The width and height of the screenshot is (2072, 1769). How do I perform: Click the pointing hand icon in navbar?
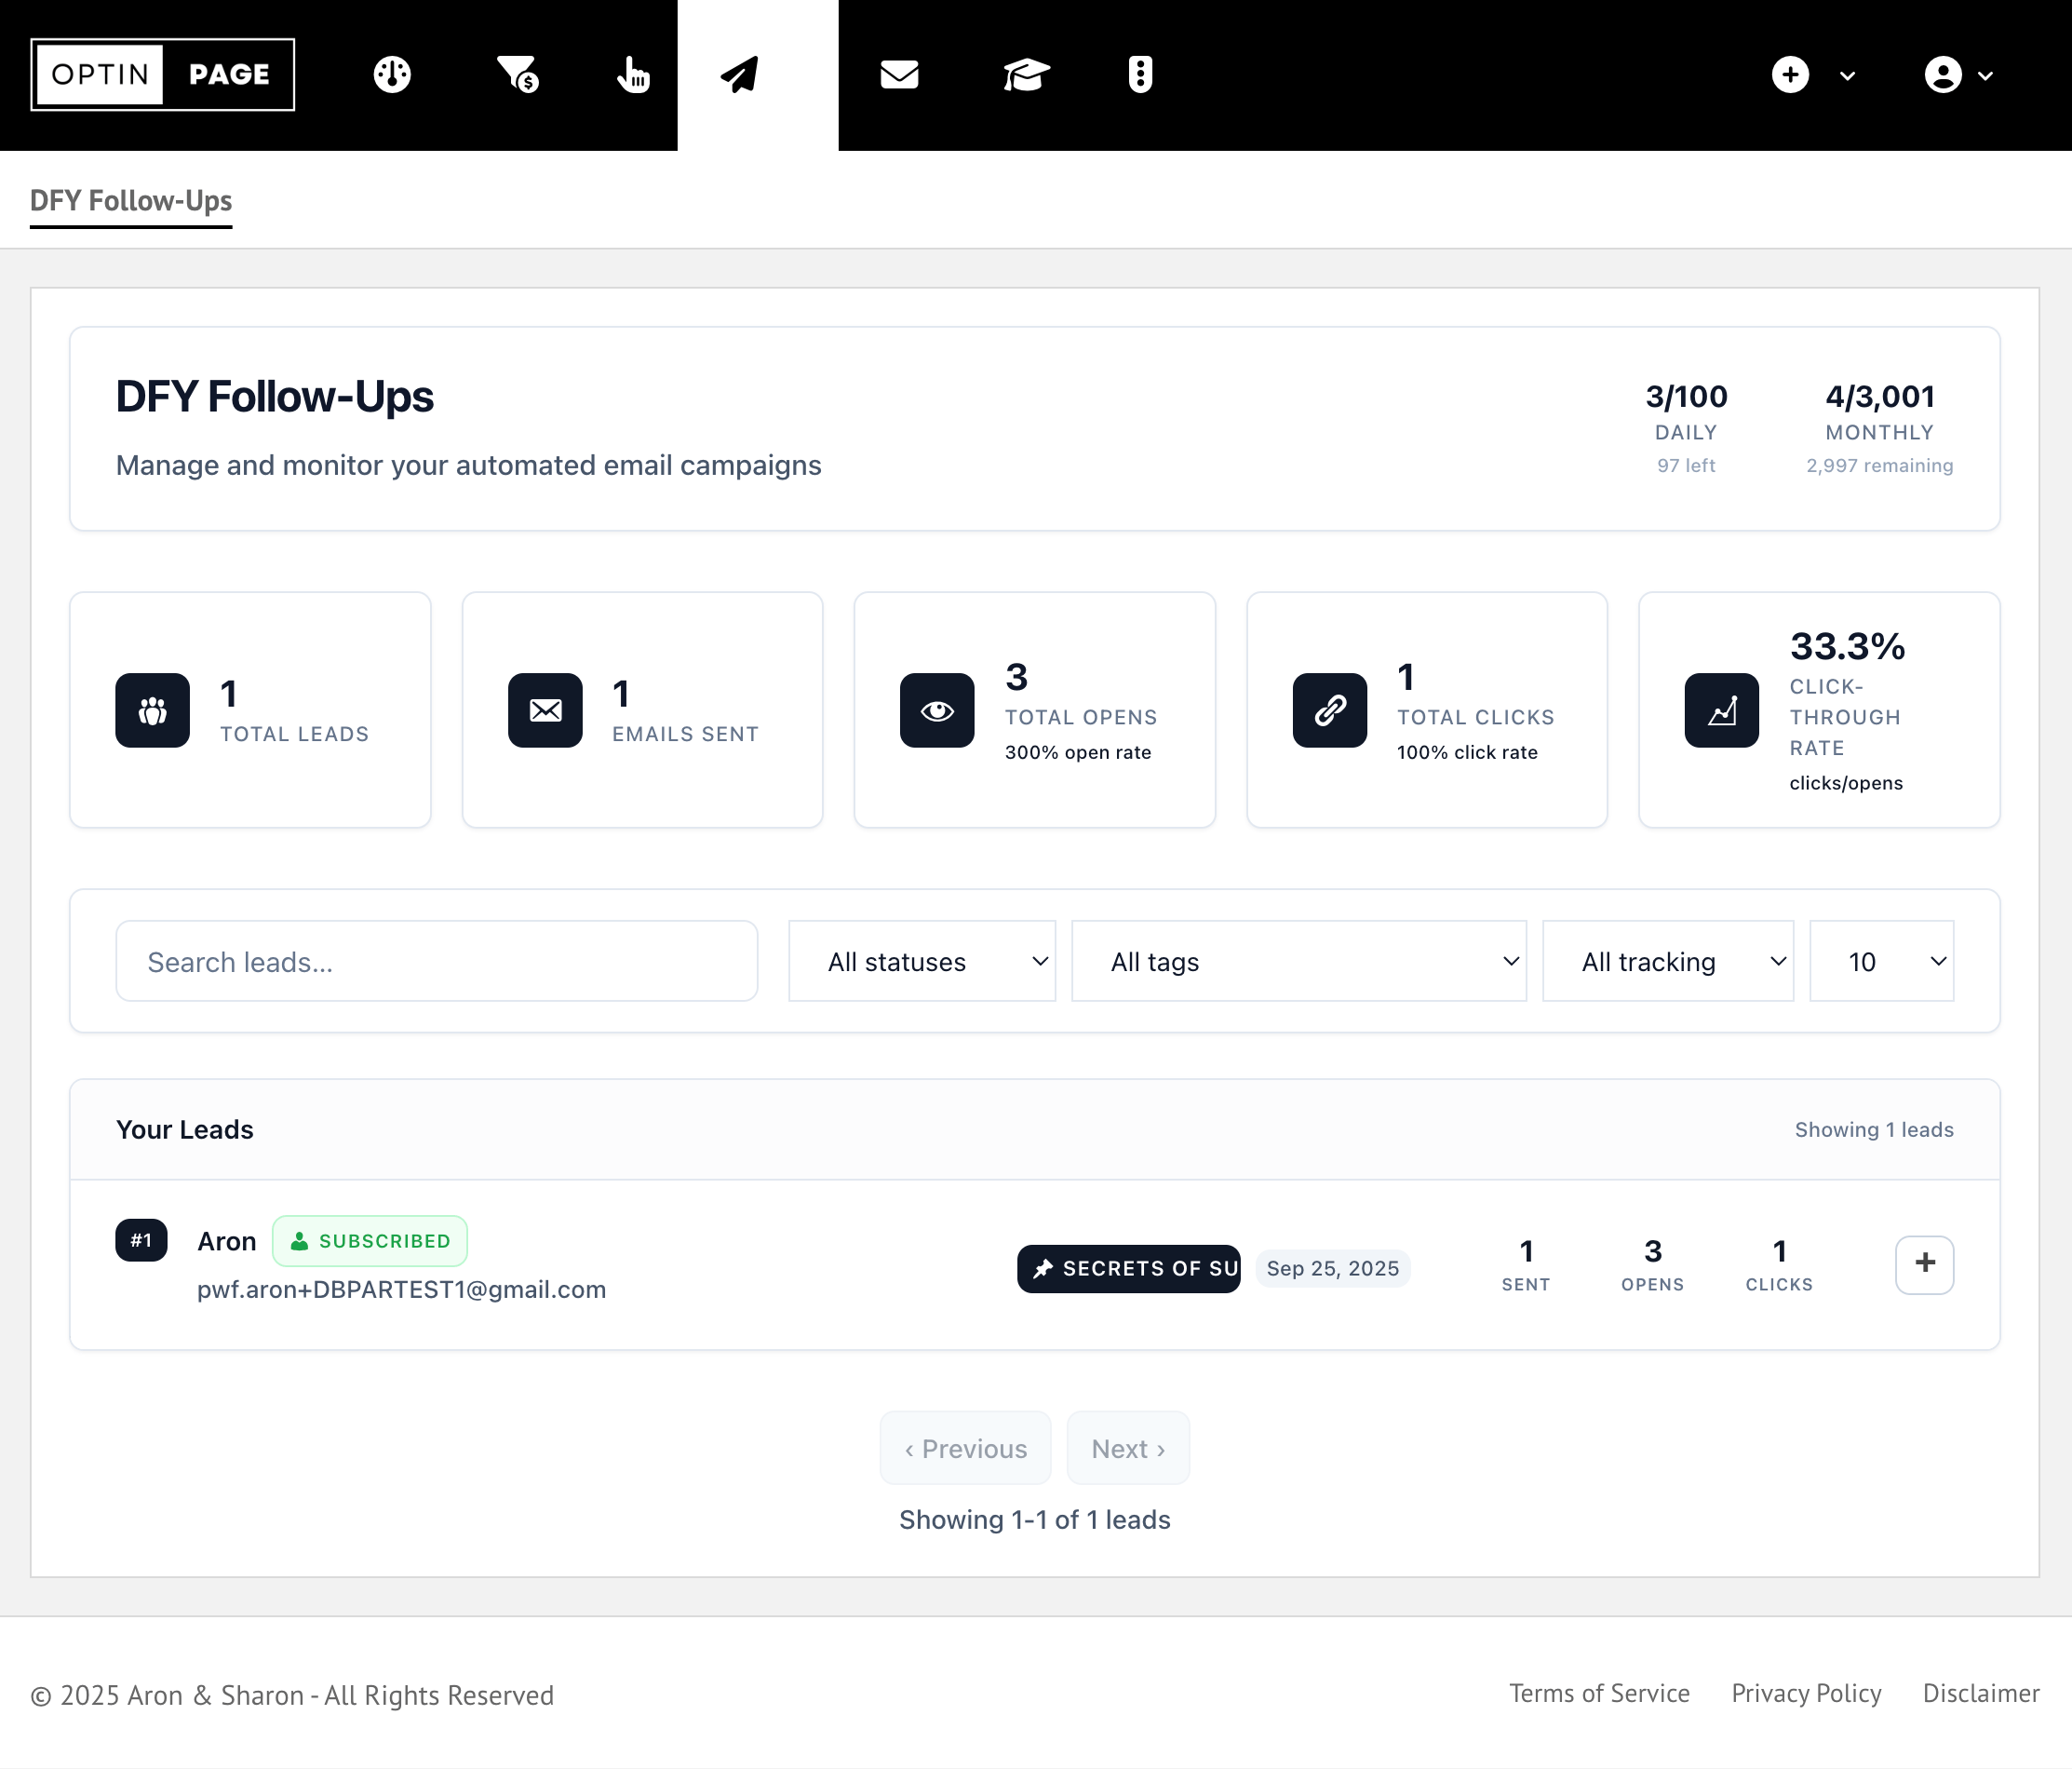click(633, 75)
